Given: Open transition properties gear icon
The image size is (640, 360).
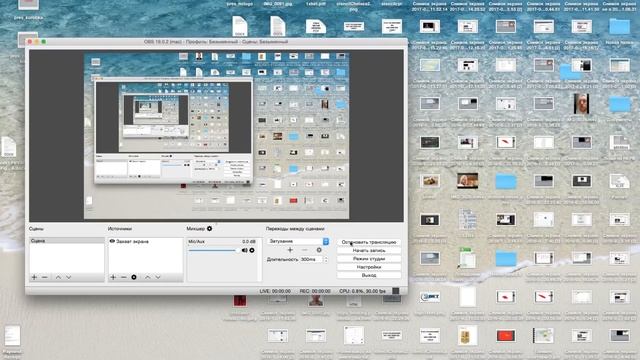Looking at the screenshot, I should coord(319,250).
